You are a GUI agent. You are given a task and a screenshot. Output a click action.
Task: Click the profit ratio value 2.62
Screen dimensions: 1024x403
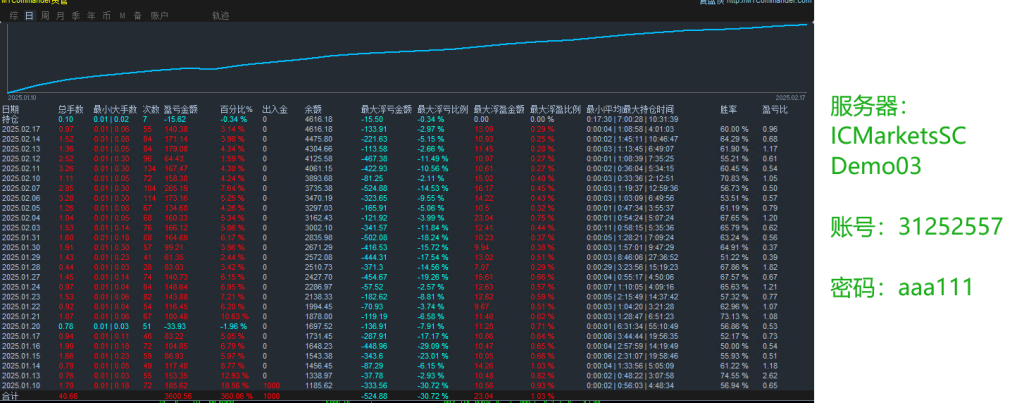pos(769,375)
